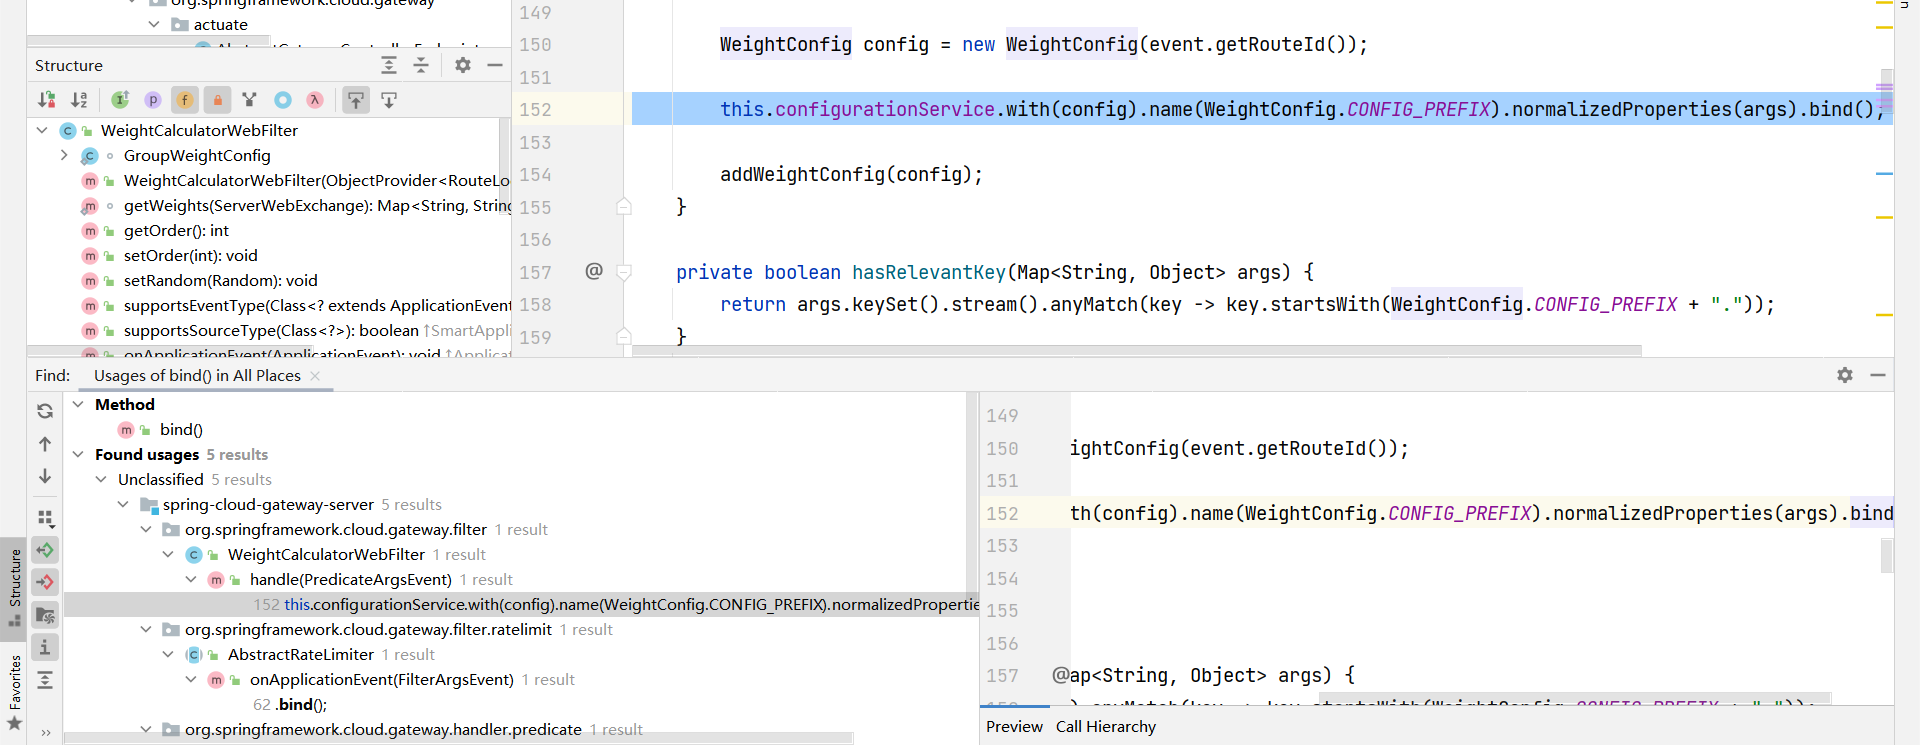Image resolution: width=1920 pixels, height=745 pixels.
Task: Toggle show write access usages
Action: click(45, 582)
